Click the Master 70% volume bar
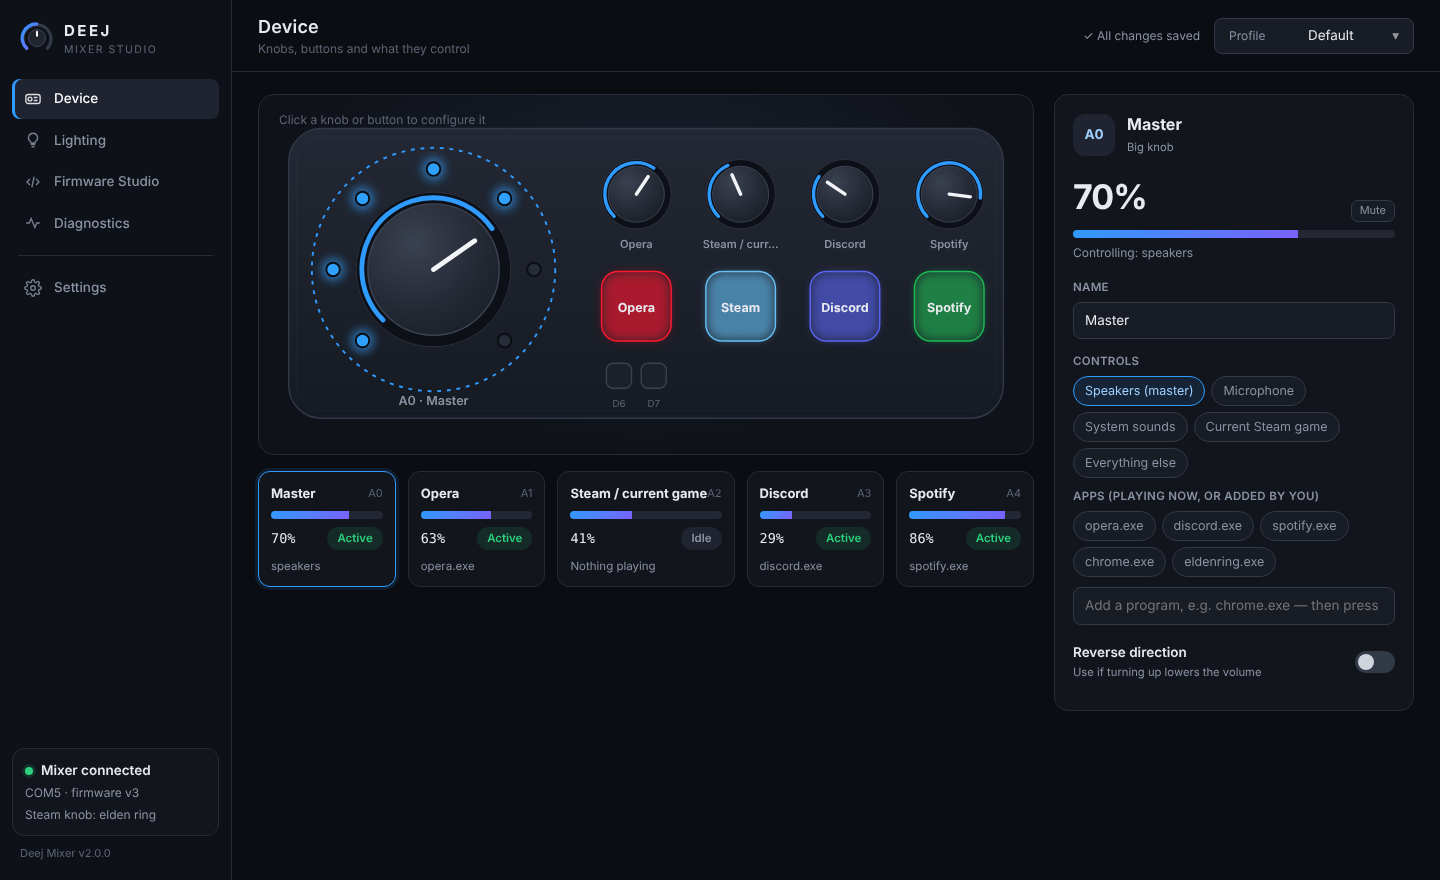This screenshot has height=880, width=1440. tap(1234, 234)
